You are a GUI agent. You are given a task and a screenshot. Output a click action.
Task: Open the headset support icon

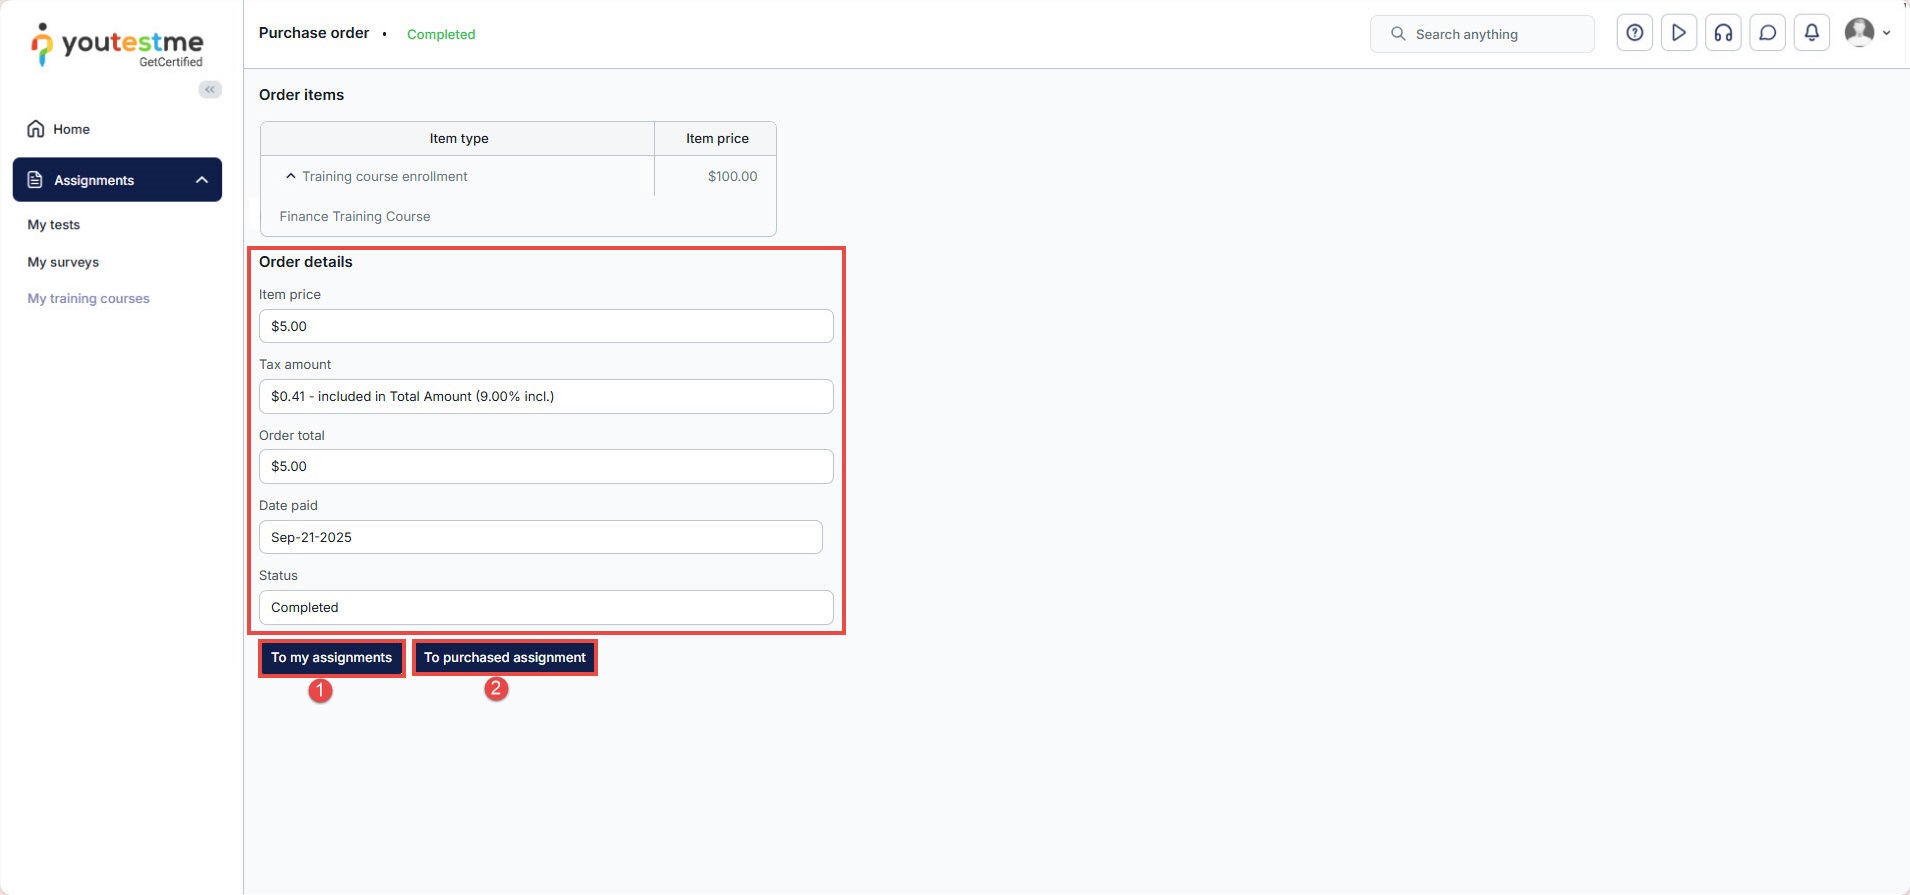1723,33
